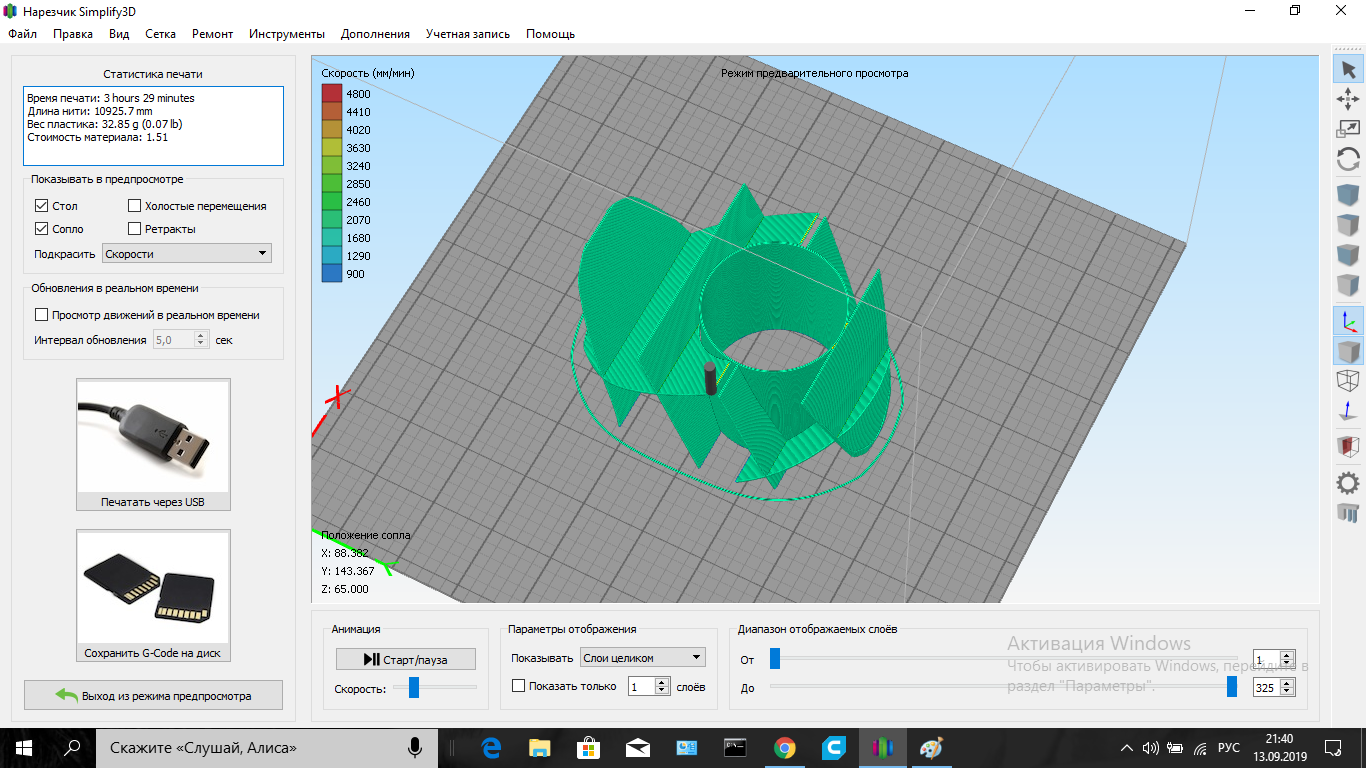Enable Холостые перемещения checkbox
The width and height of the screenshot is (1366, 768).
(135, 206)
